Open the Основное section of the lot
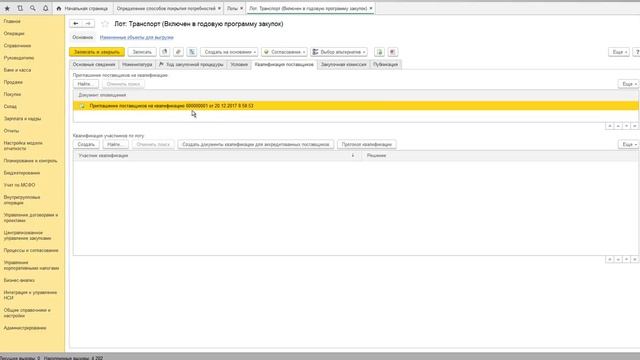The height and width of the screenshot is (360, 640). pos(83,37)
